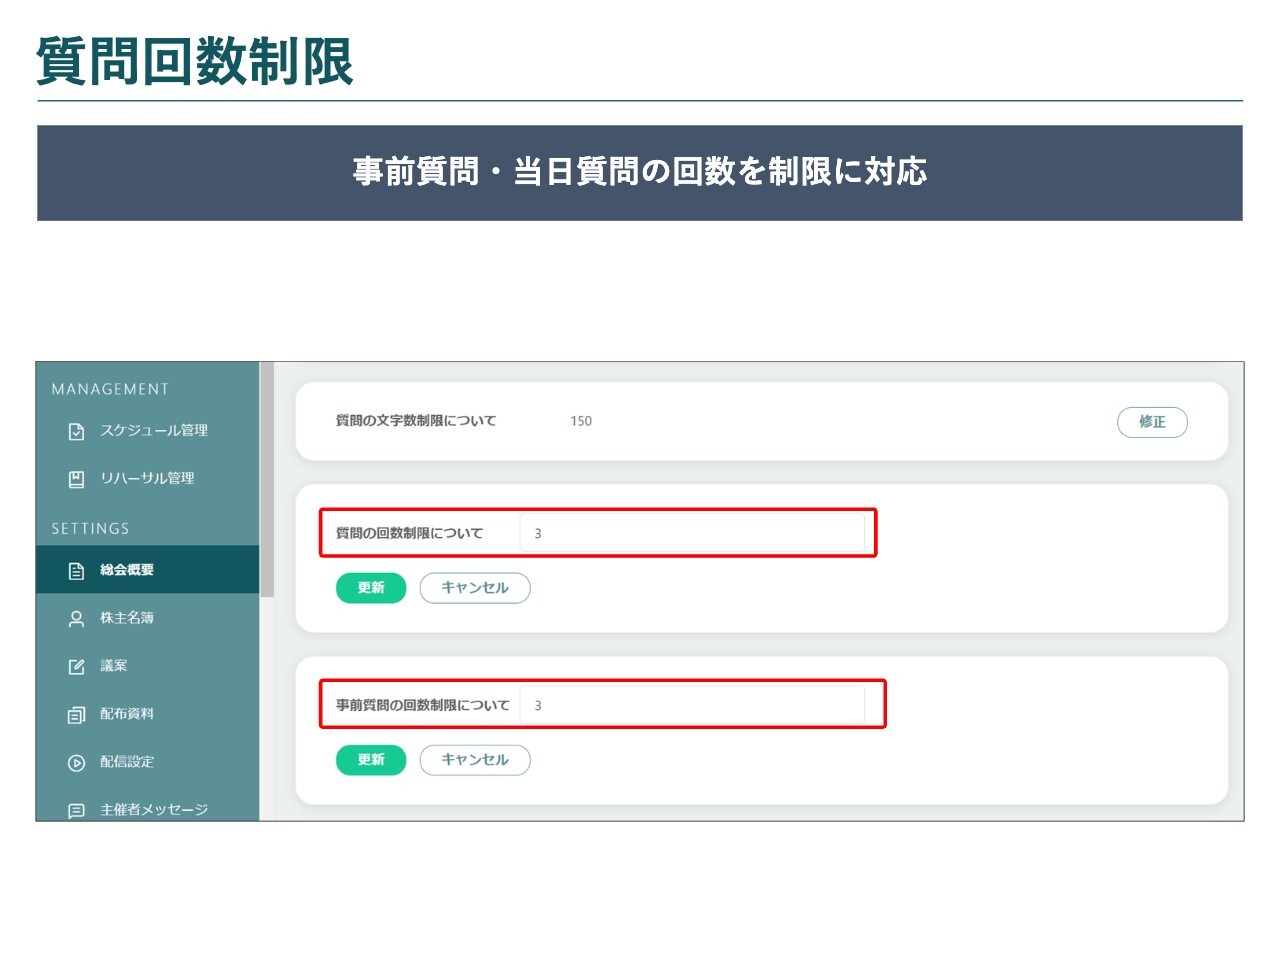
Task: Click the スケジュール管理 calendar icon
Action: [x=76, y=431]
